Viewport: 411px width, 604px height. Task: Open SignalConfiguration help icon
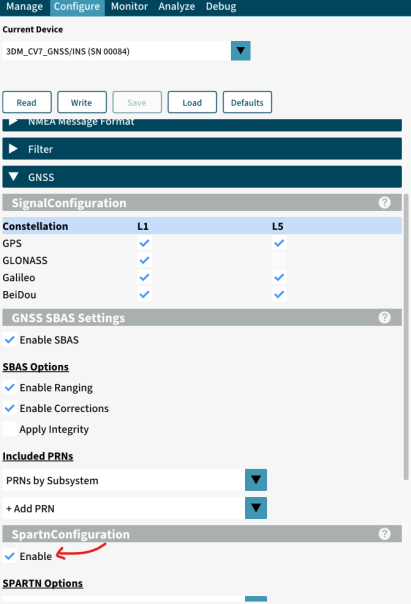pos(384,202)
